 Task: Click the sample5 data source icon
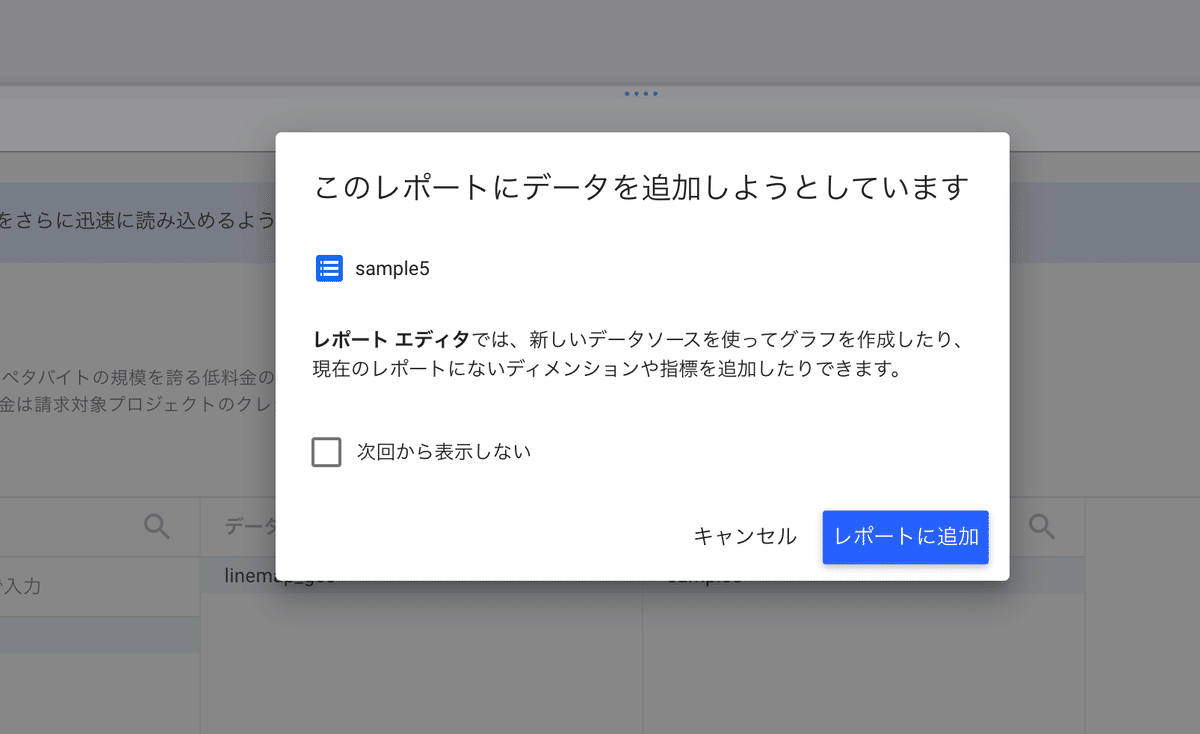tap(329, 268)
